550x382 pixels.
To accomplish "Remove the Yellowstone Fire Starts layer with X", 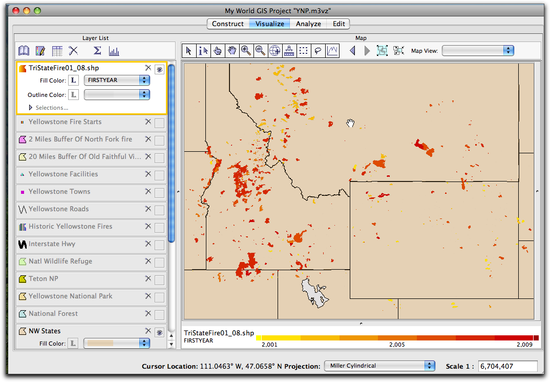I will (148, 122).
